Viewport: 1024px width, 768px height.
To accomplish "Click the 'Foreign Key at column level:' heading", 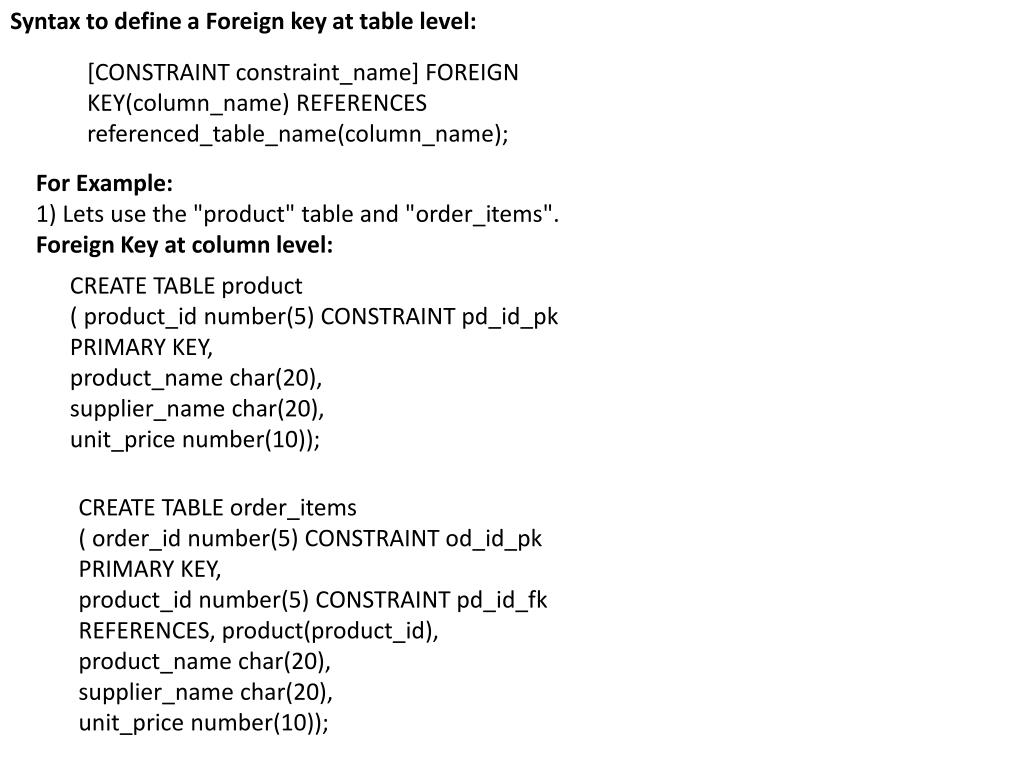I will pos(184,245).
